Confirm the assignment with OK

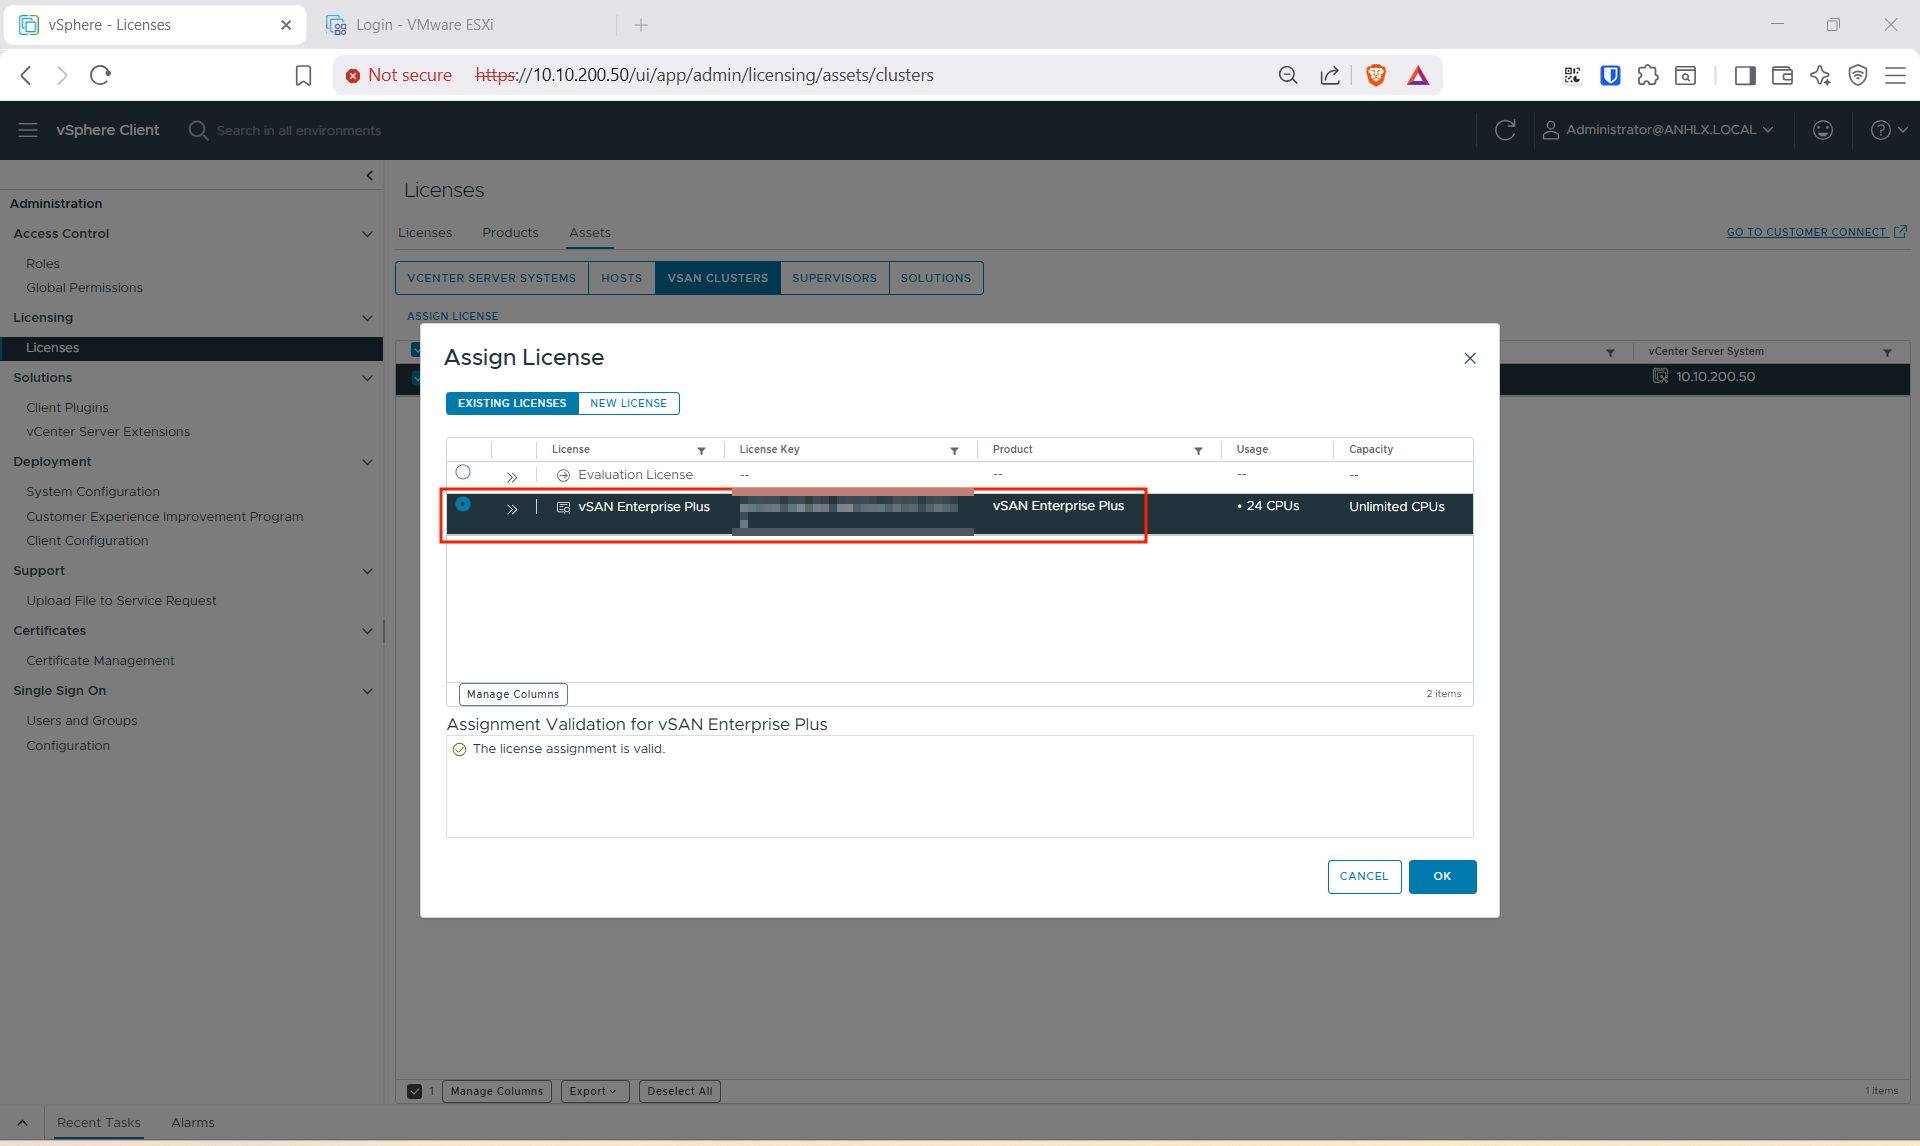(1442, 876)
